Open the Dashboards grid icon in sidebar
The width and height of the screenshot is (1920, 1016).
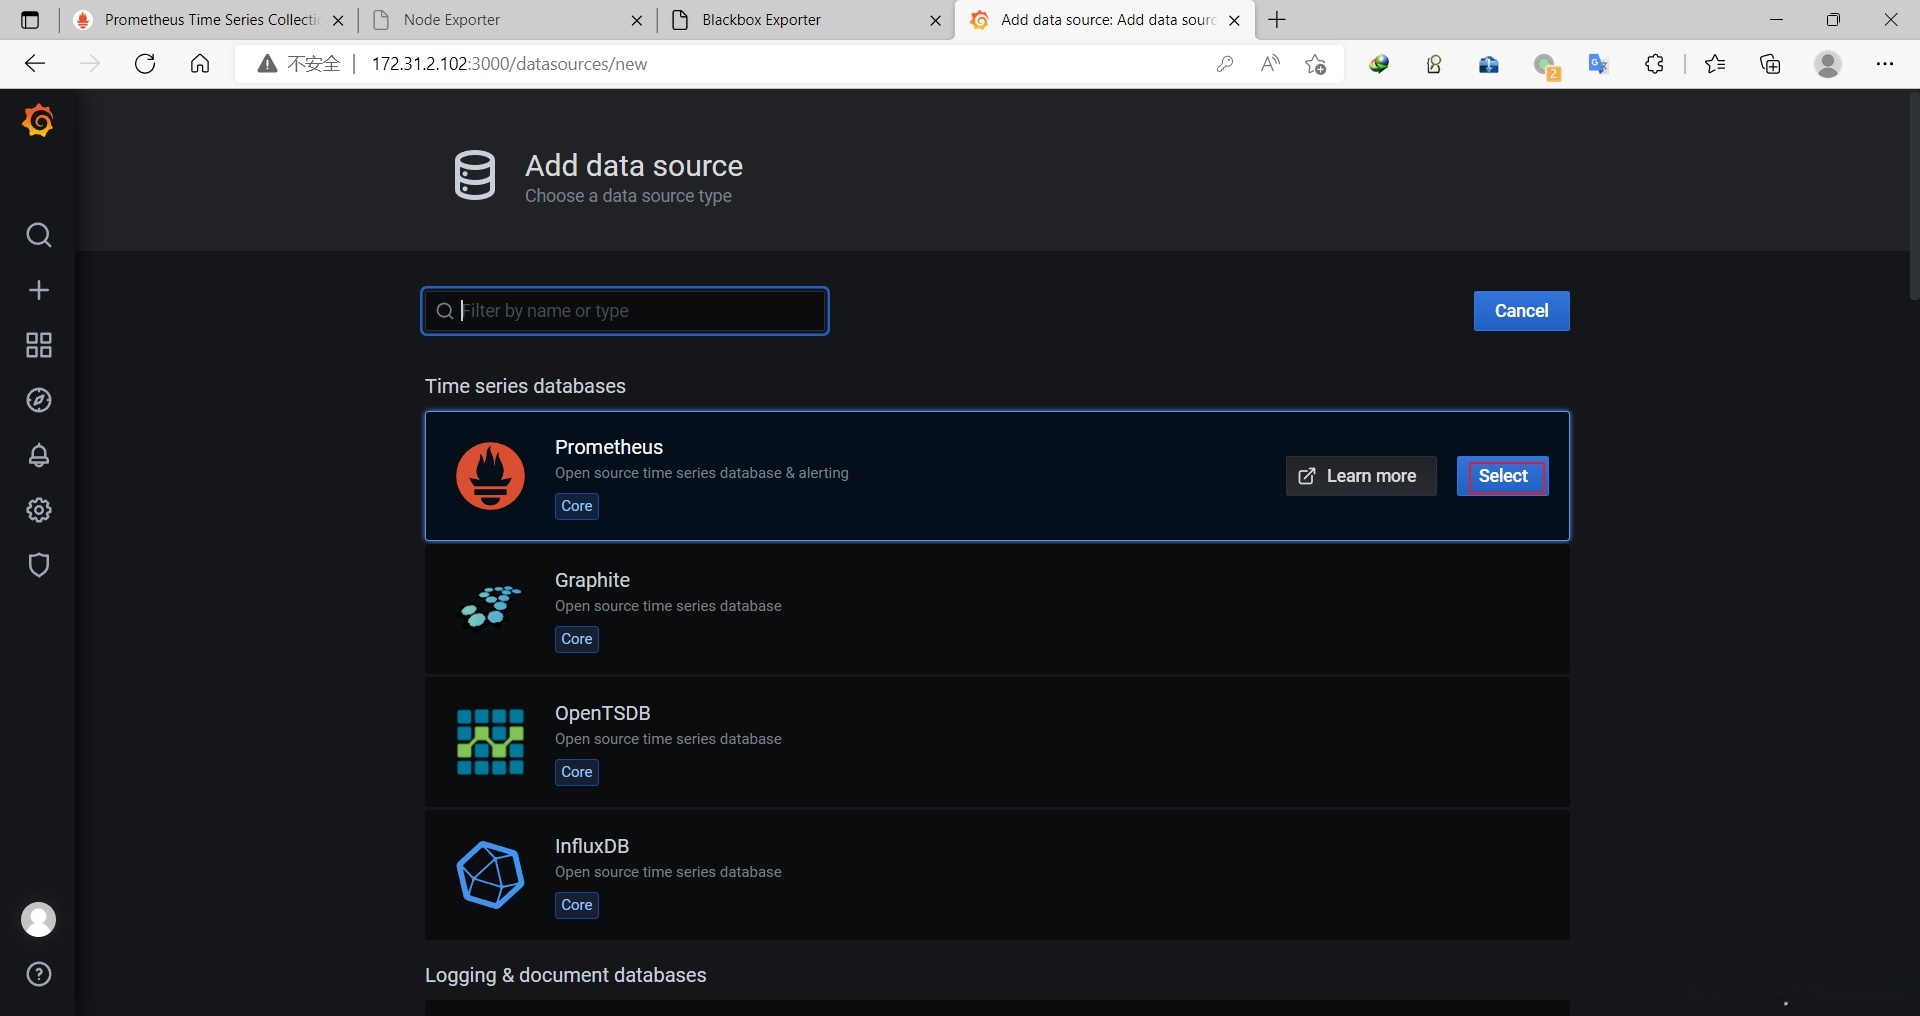[x=39, y=345]
